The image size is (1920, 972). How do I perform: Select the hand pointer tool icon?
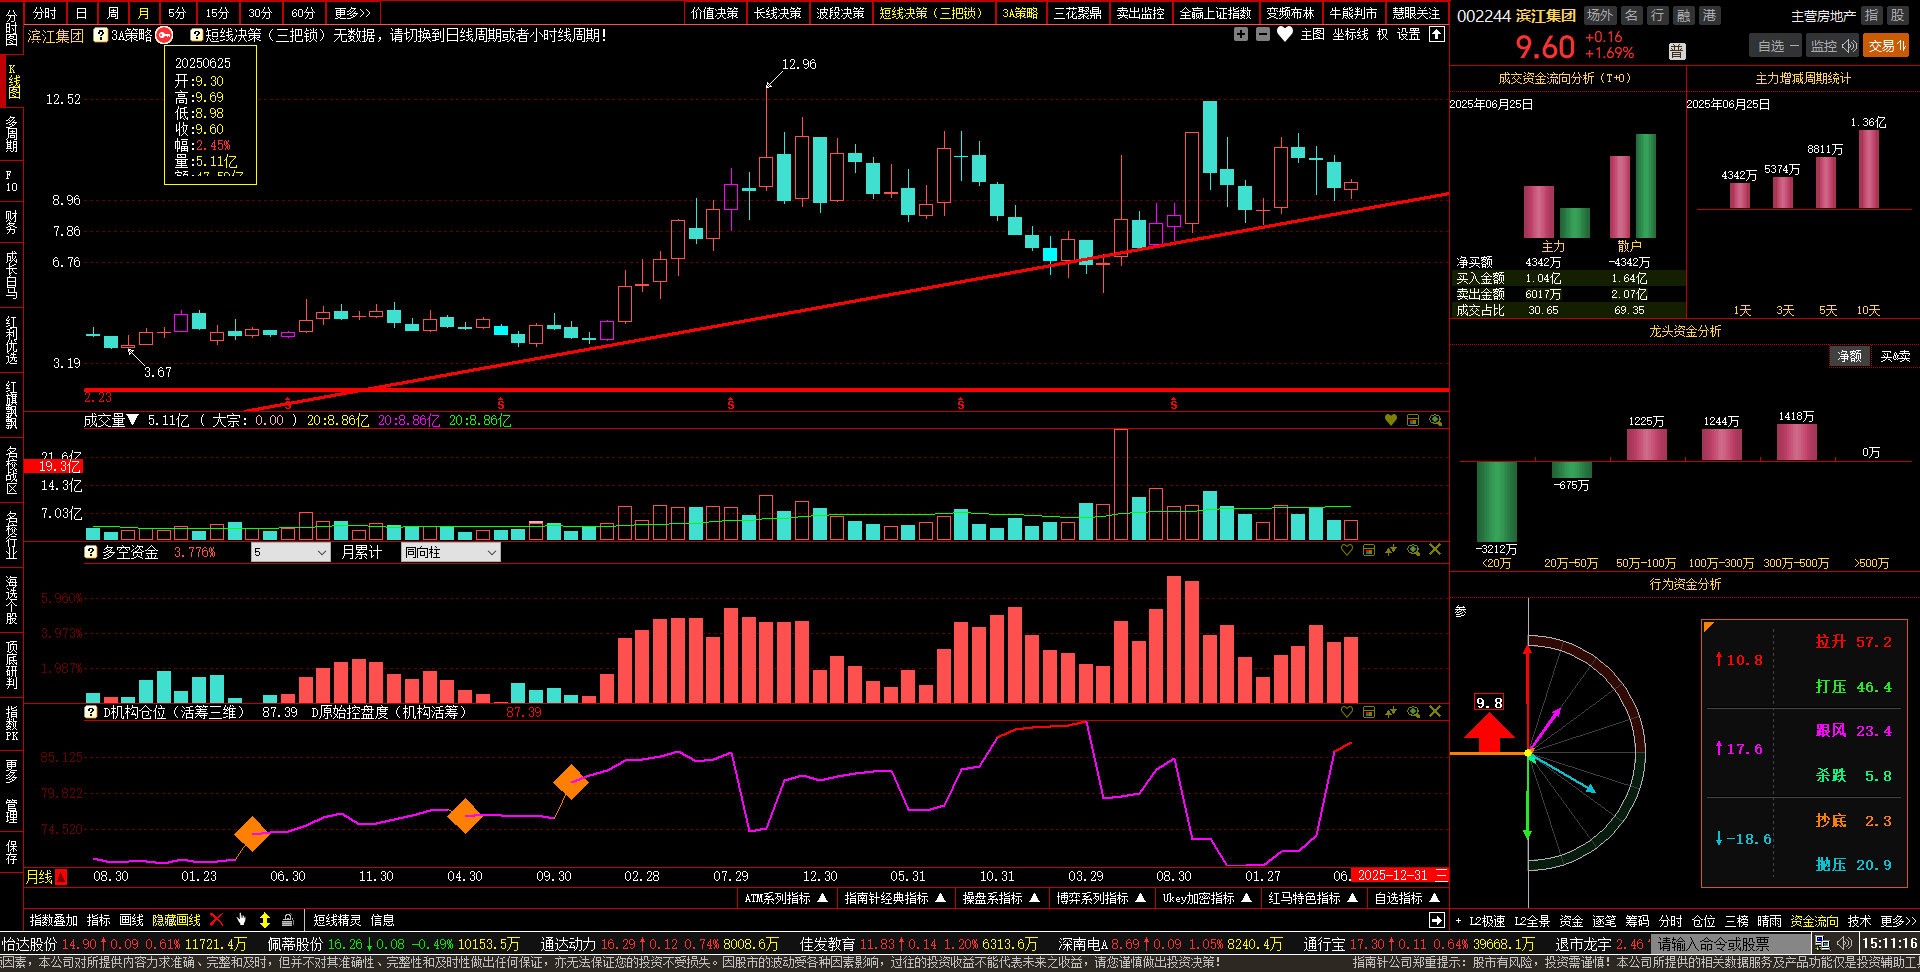[x=241, y=919]
